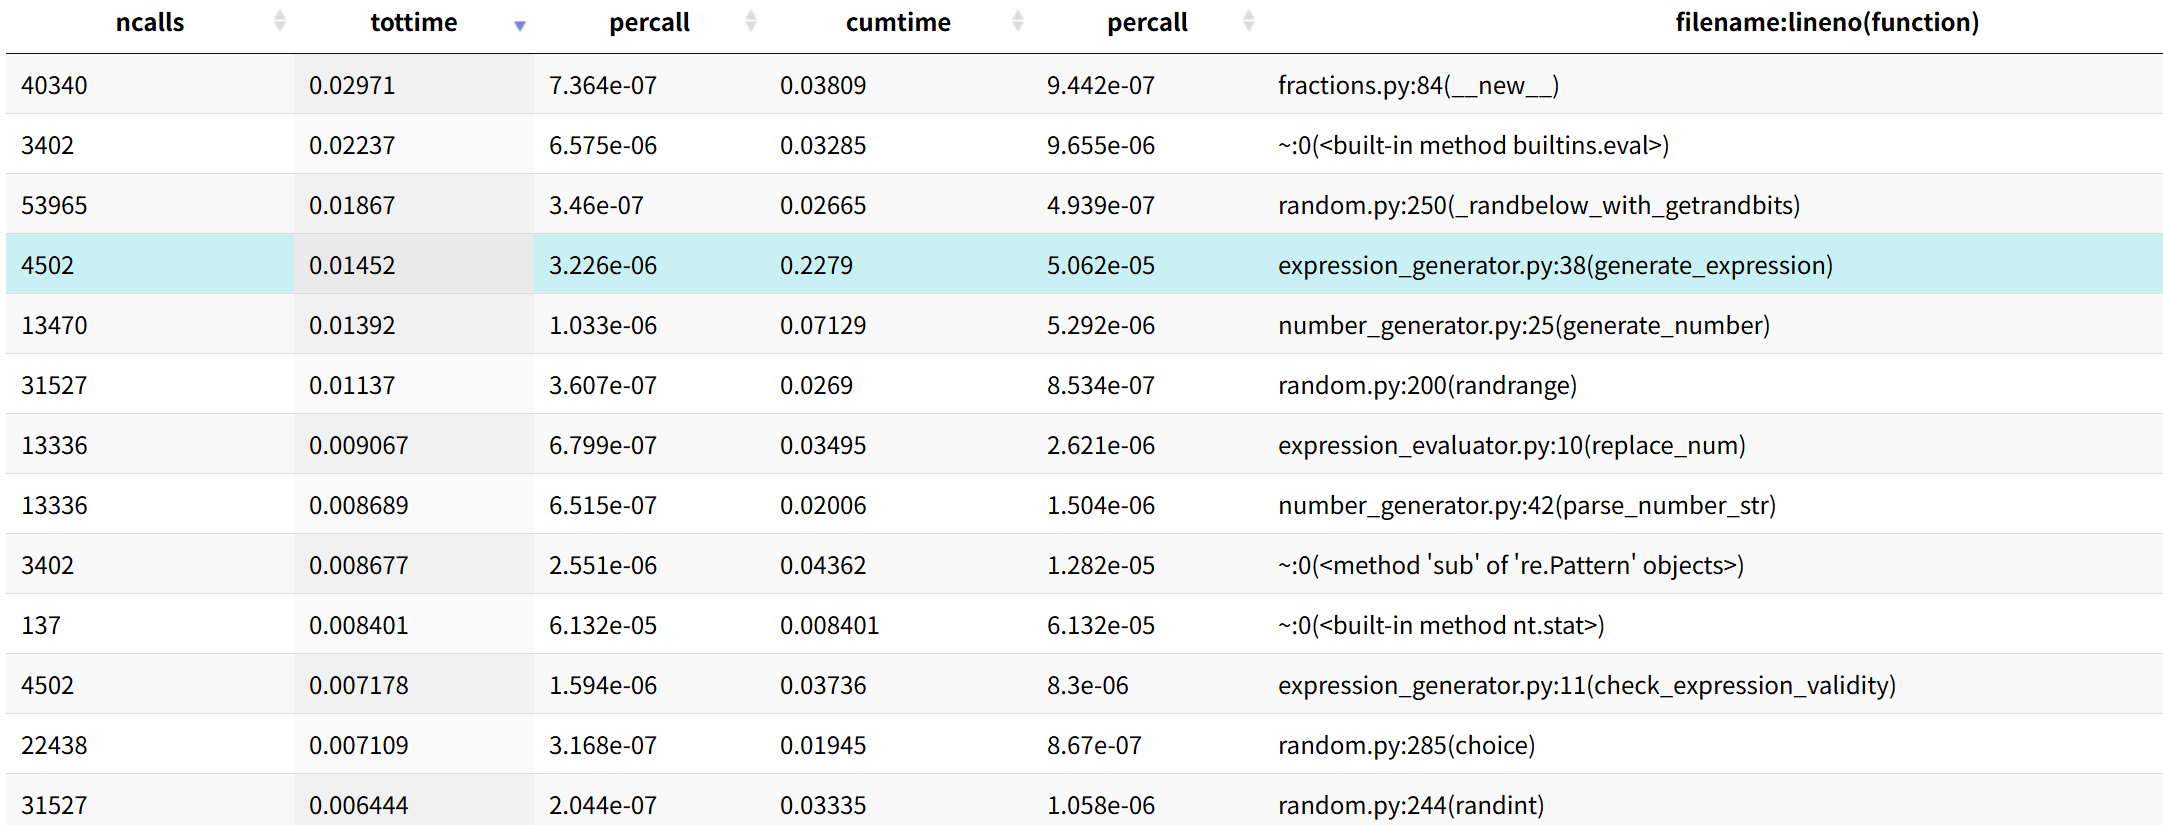Click sort arrows of percall column after tottime
2163x825 pixels.
tap(751, 21)
